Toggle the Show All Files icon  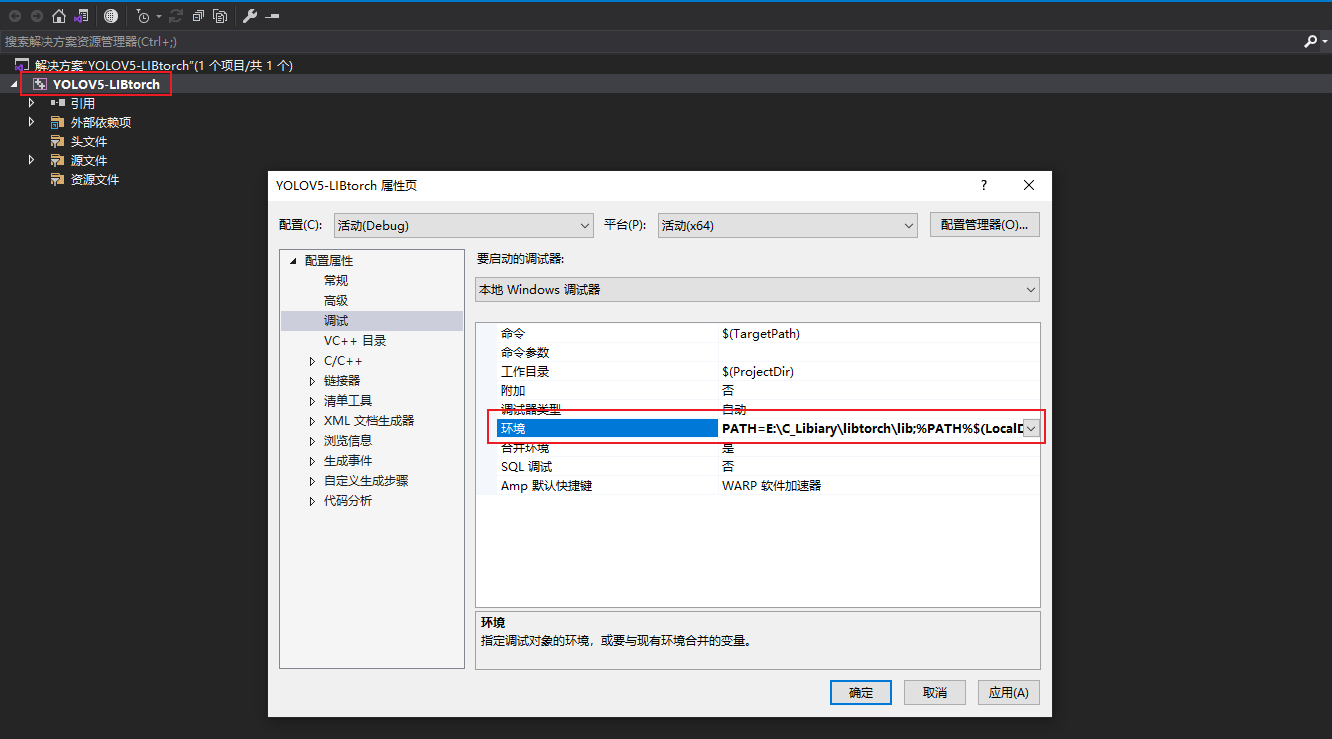pos(220,16)
